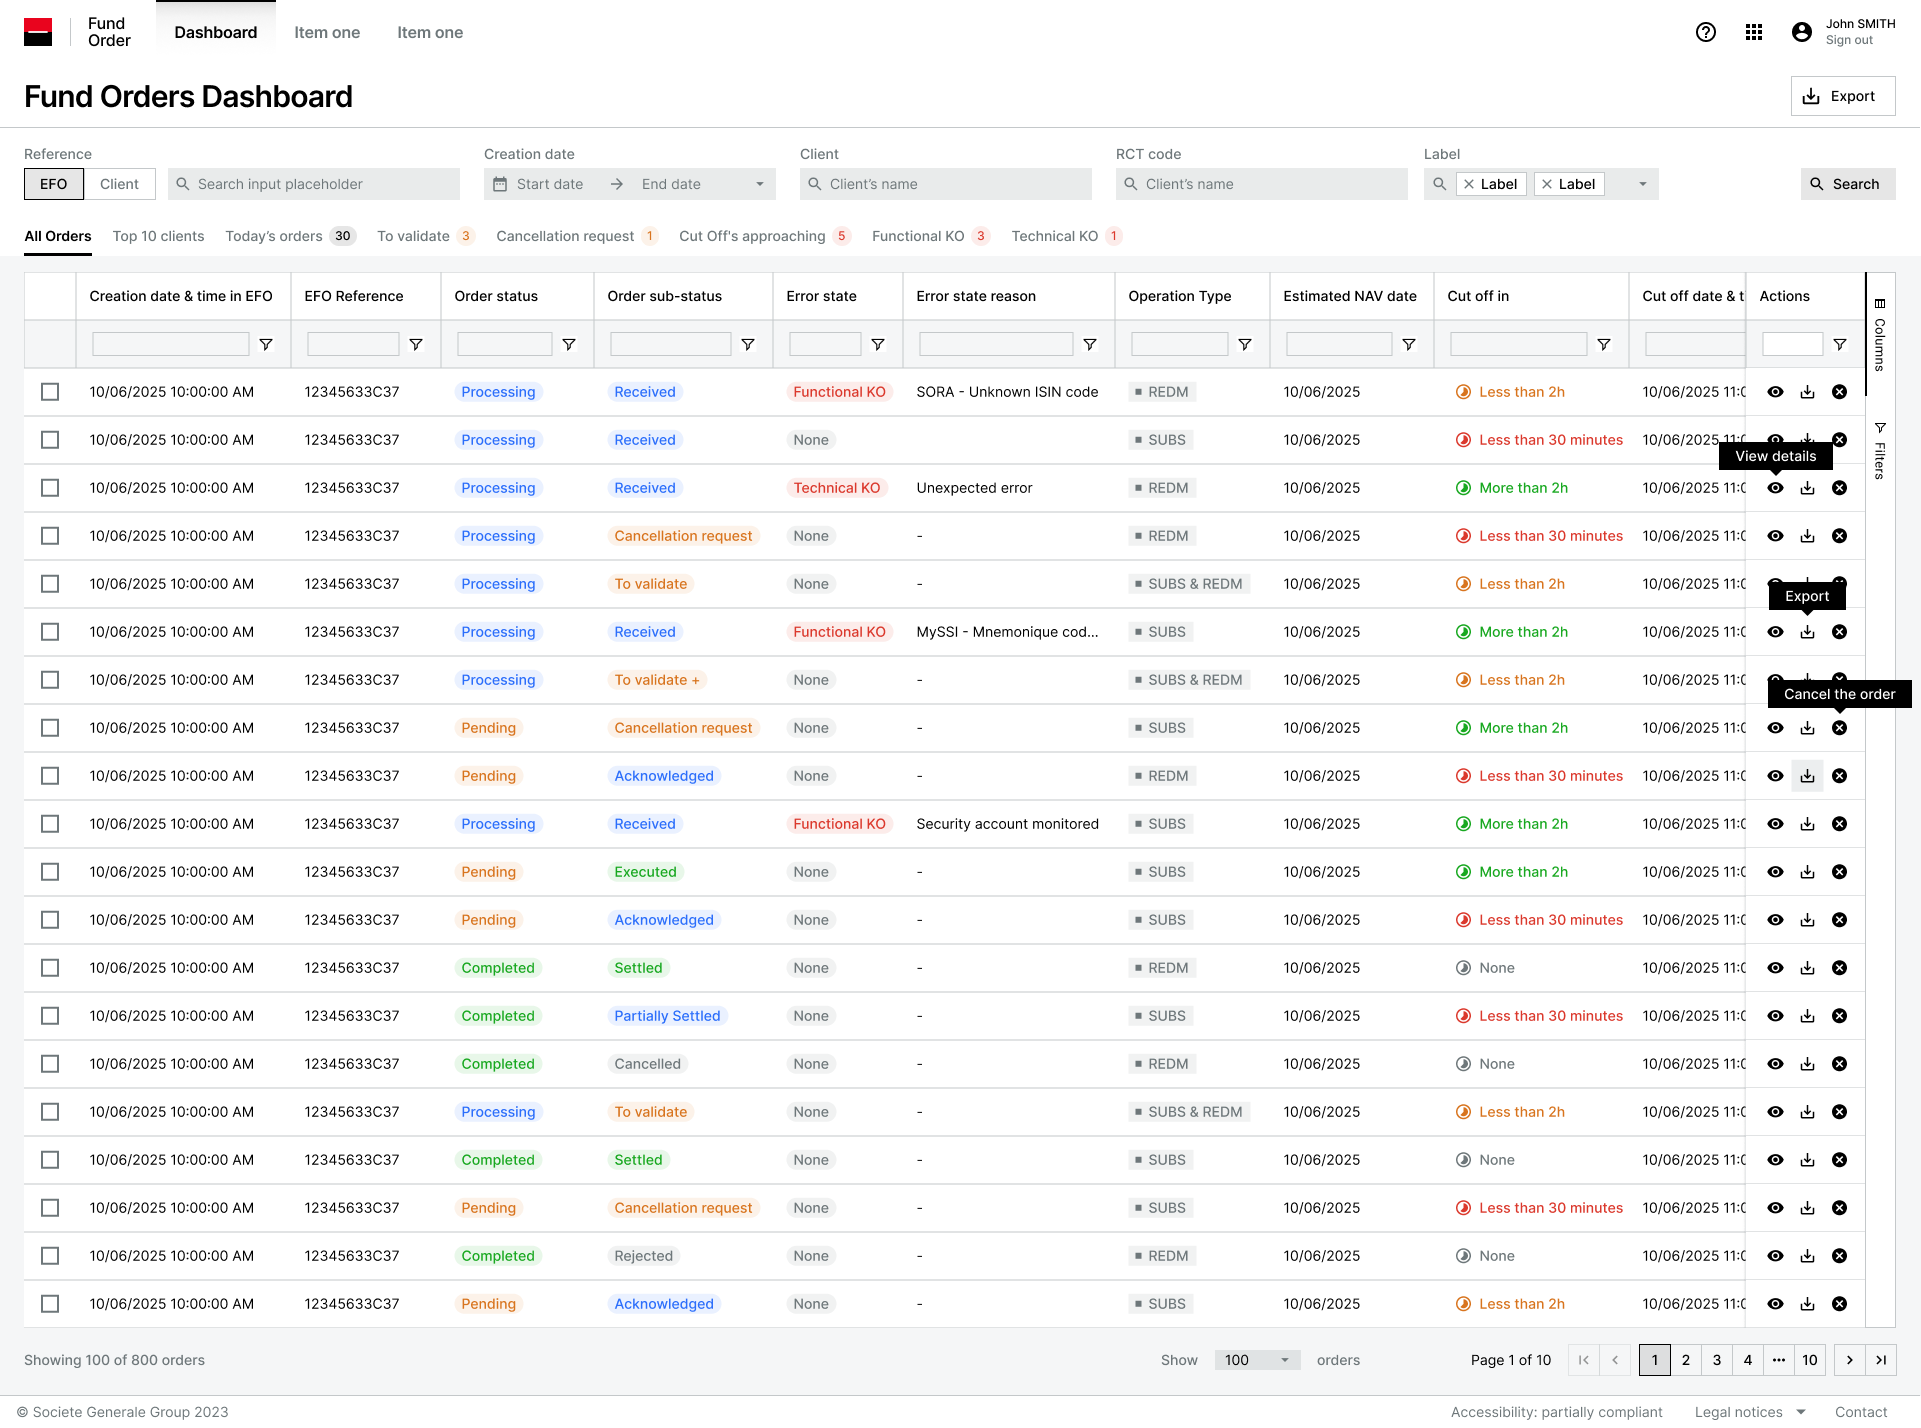Expand the Columns side panel

click(x=1880, y=334)
